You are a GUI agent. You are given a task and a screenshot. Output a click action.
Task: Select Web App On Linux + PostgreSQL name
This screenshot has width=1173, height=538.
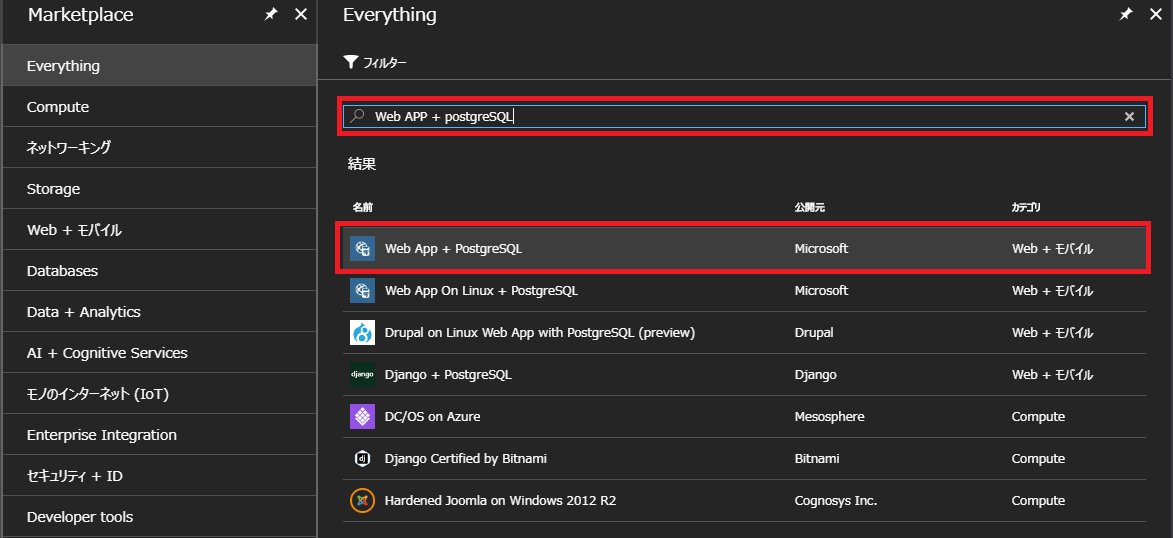click(481, 290)
